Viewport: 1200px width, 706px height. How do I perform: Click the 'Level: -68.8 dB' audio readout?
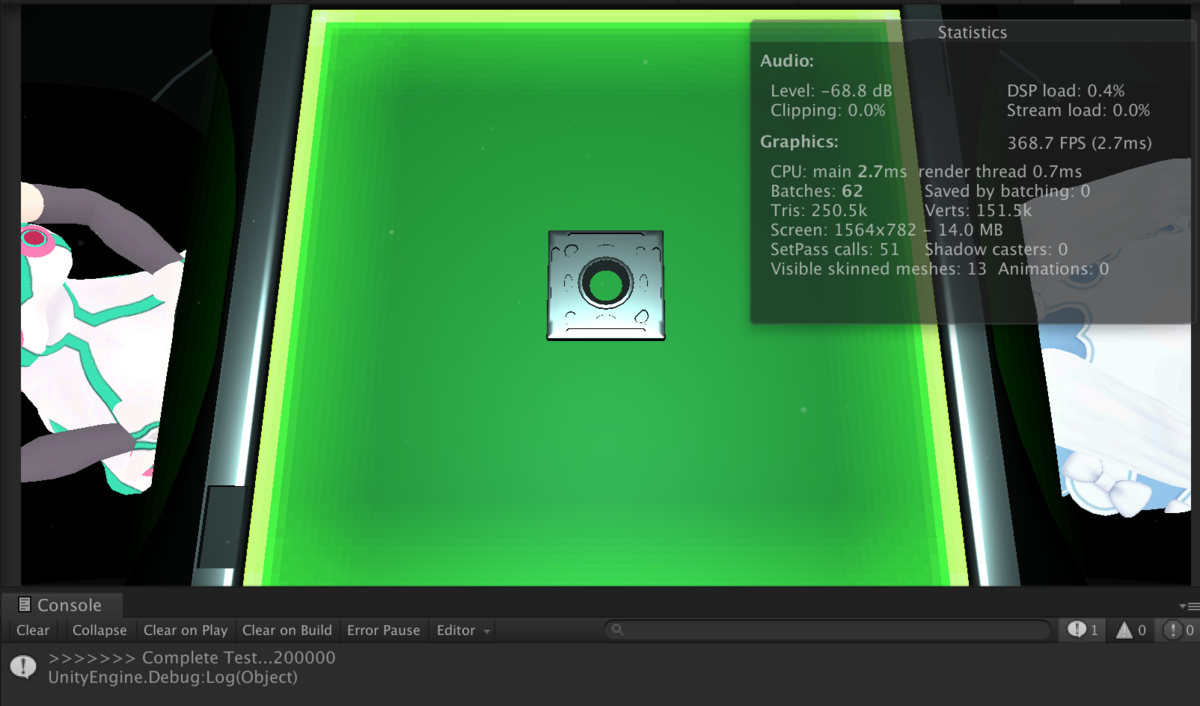coord(831,91)
